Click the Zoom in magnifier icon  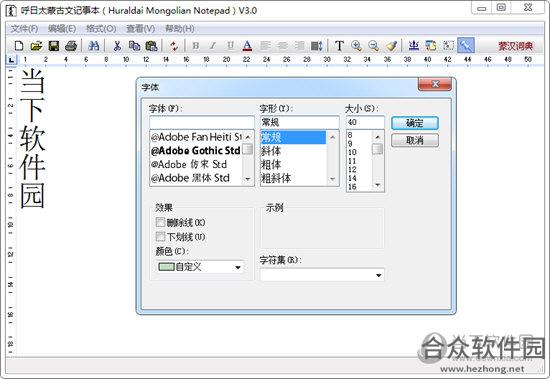[x=357, y=46]
